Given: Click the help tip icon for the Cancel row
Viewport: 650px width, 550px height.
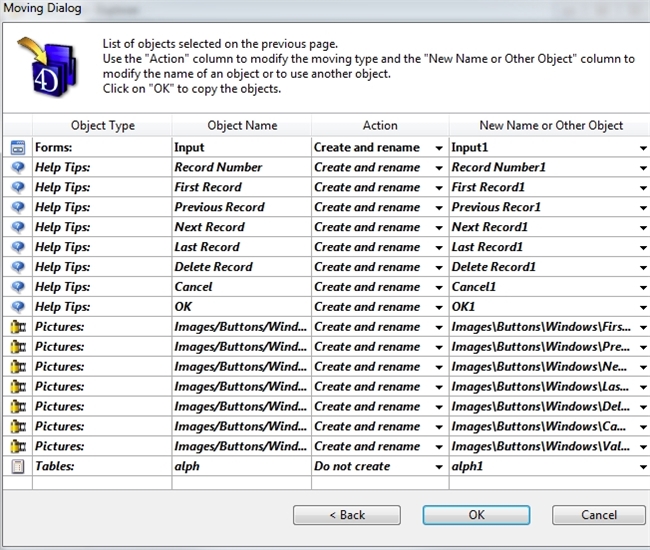Looking at the screenshot, I should [17, 287].
